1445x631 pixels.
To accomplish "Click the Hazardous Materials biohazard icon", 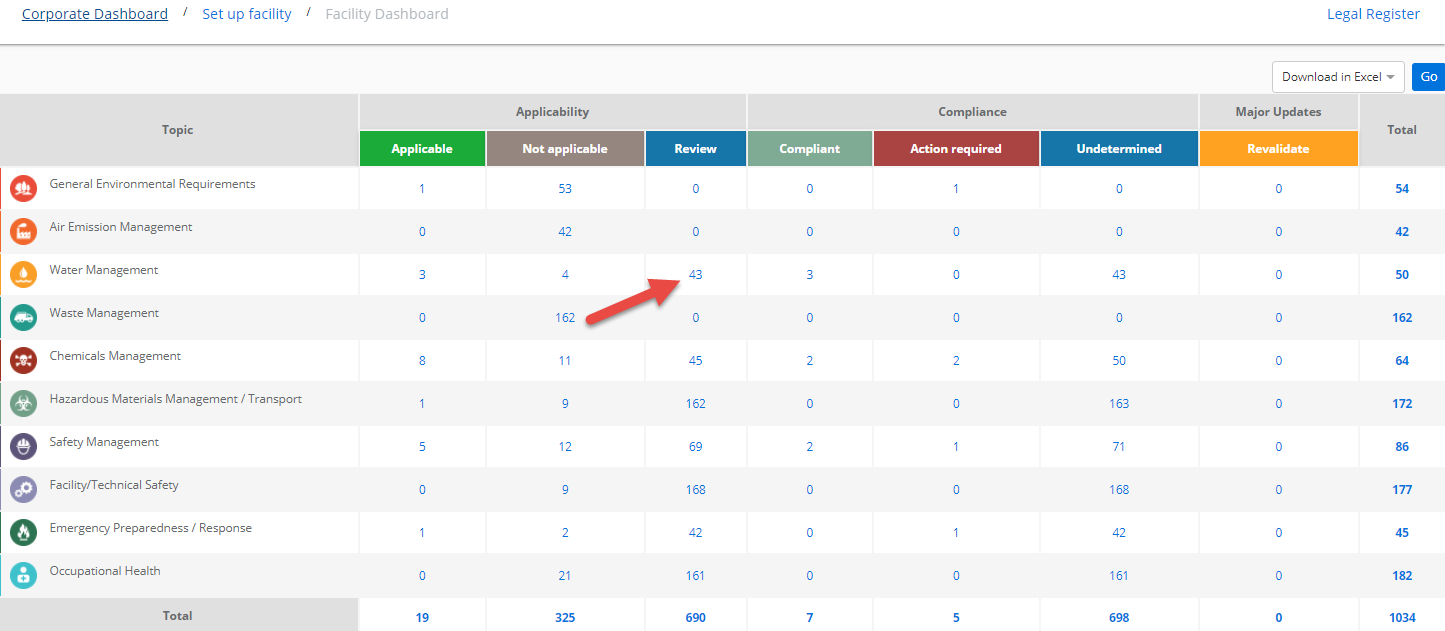I will click(x=23, y=403).
